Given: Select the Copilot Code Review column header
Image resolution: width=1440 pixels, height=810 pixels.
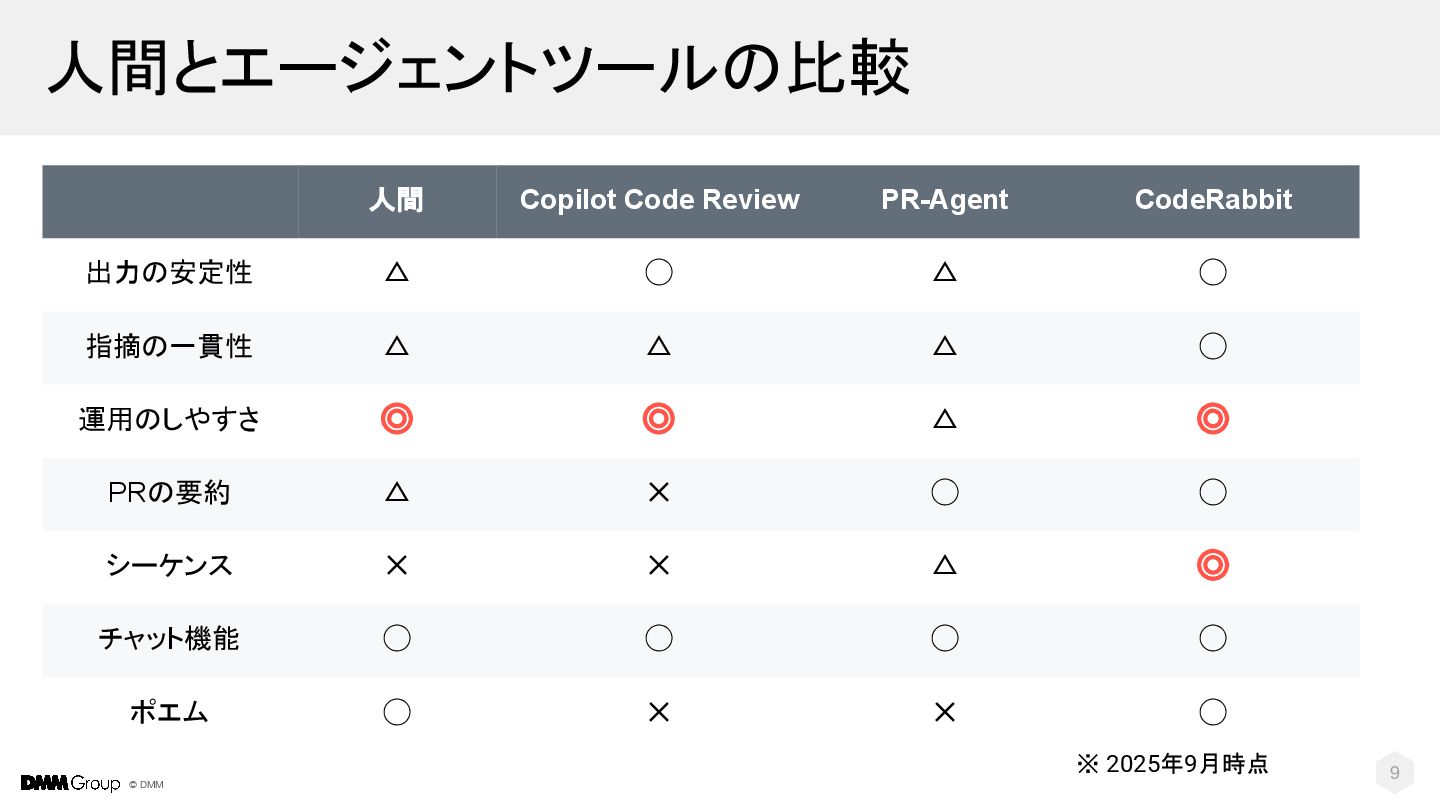Looking at the screenshot, I should 660,200.
